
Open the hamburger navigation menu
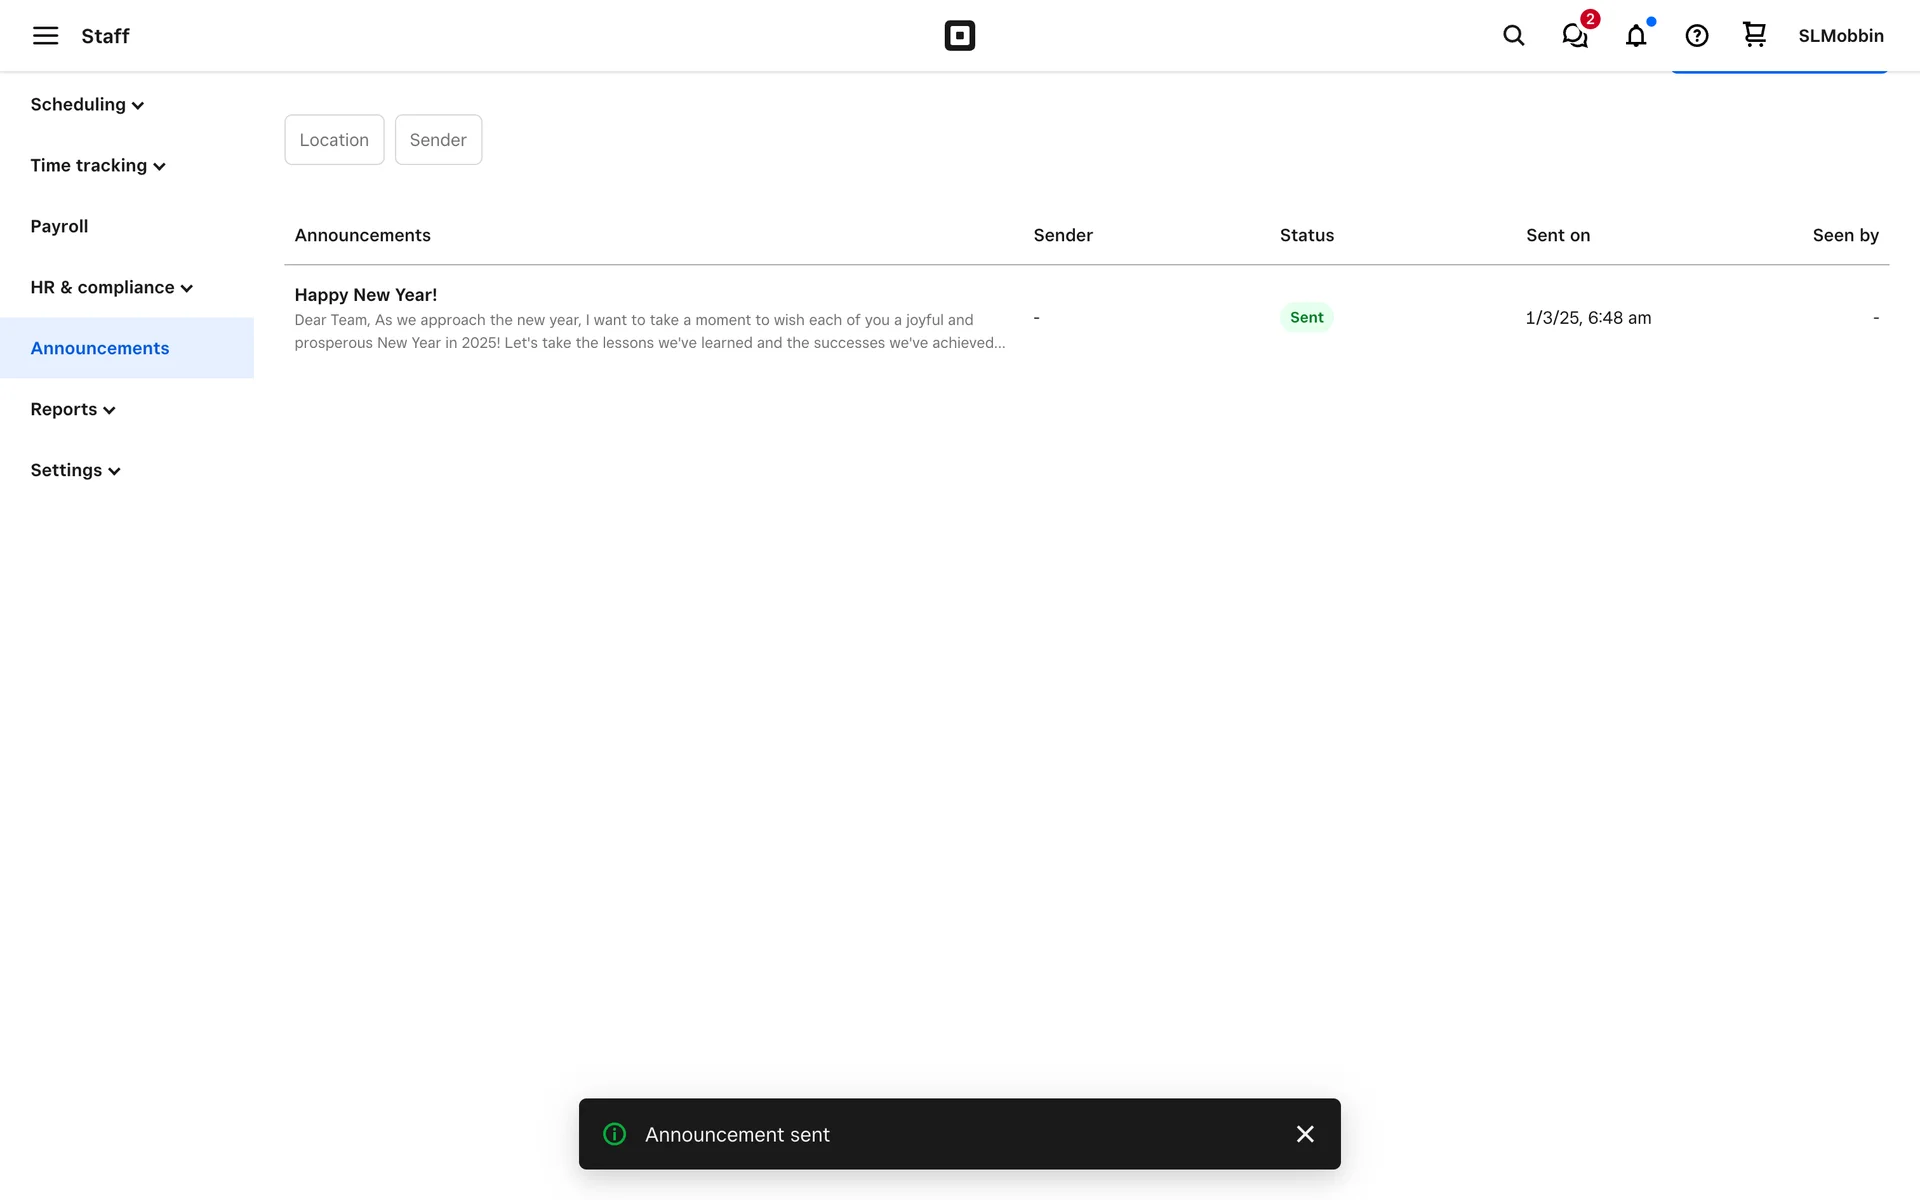click(x=45, y=36)
